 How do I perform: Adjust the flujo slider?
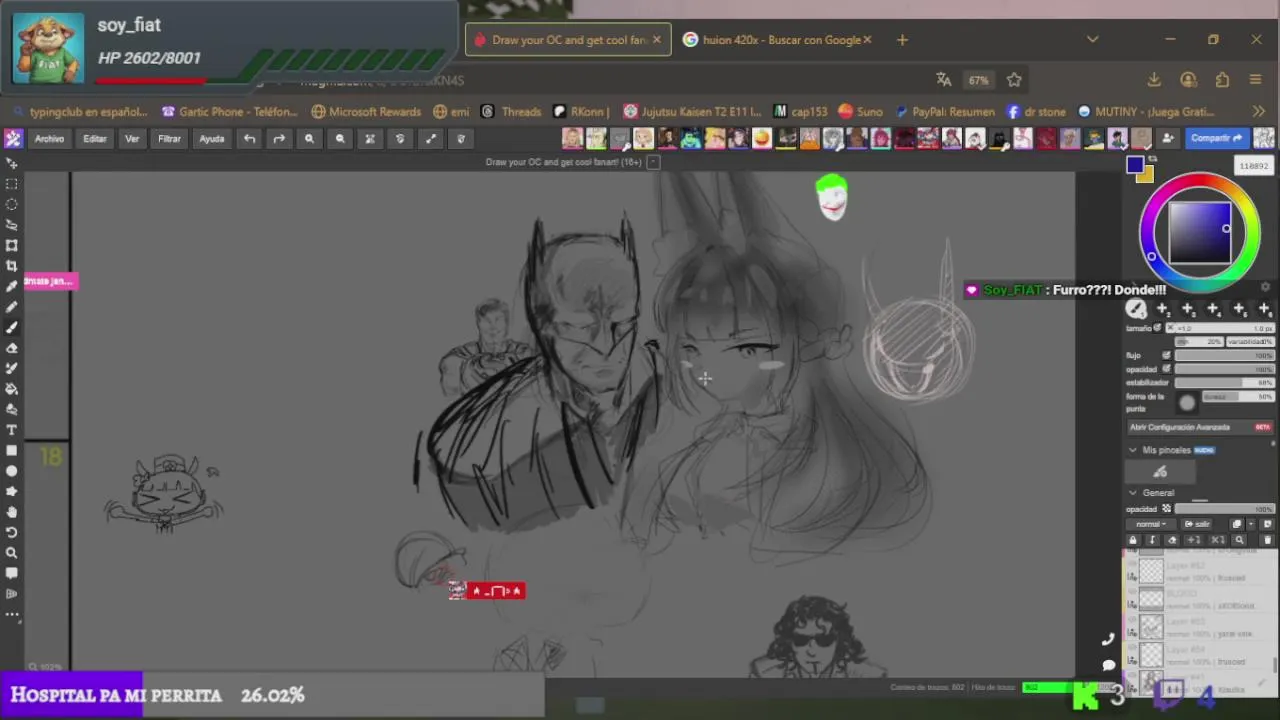pos(1224,355)
